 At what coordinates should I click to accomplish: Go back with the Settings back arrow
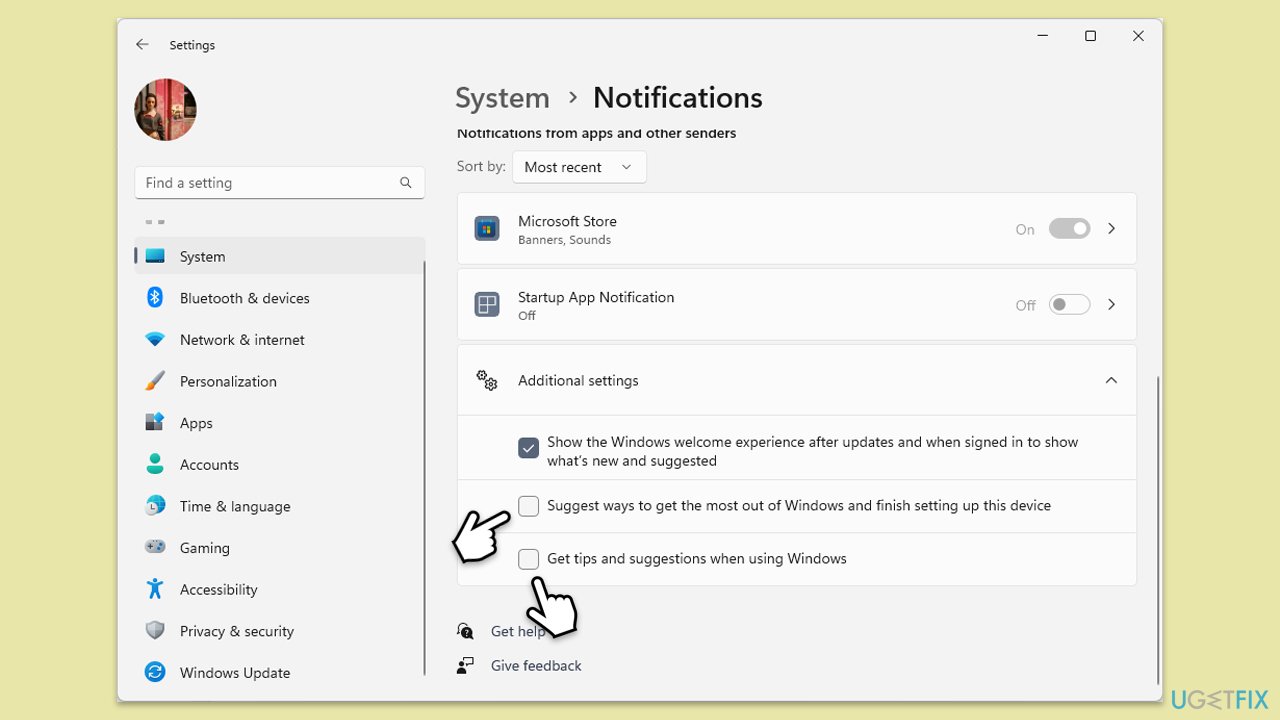click(142, 45)
